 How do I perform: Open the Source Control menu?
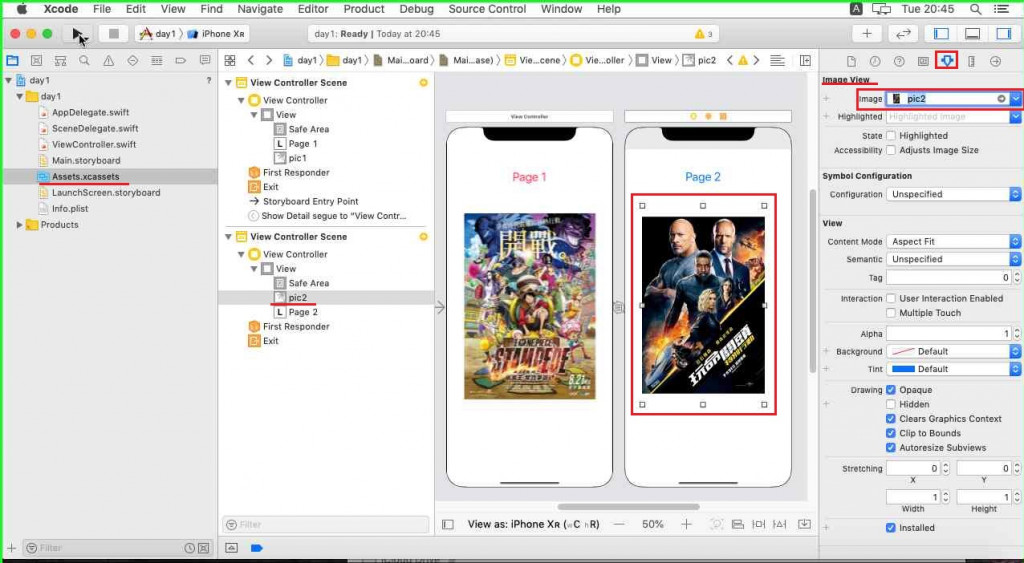pyautogui.click(x=487, y=9)
